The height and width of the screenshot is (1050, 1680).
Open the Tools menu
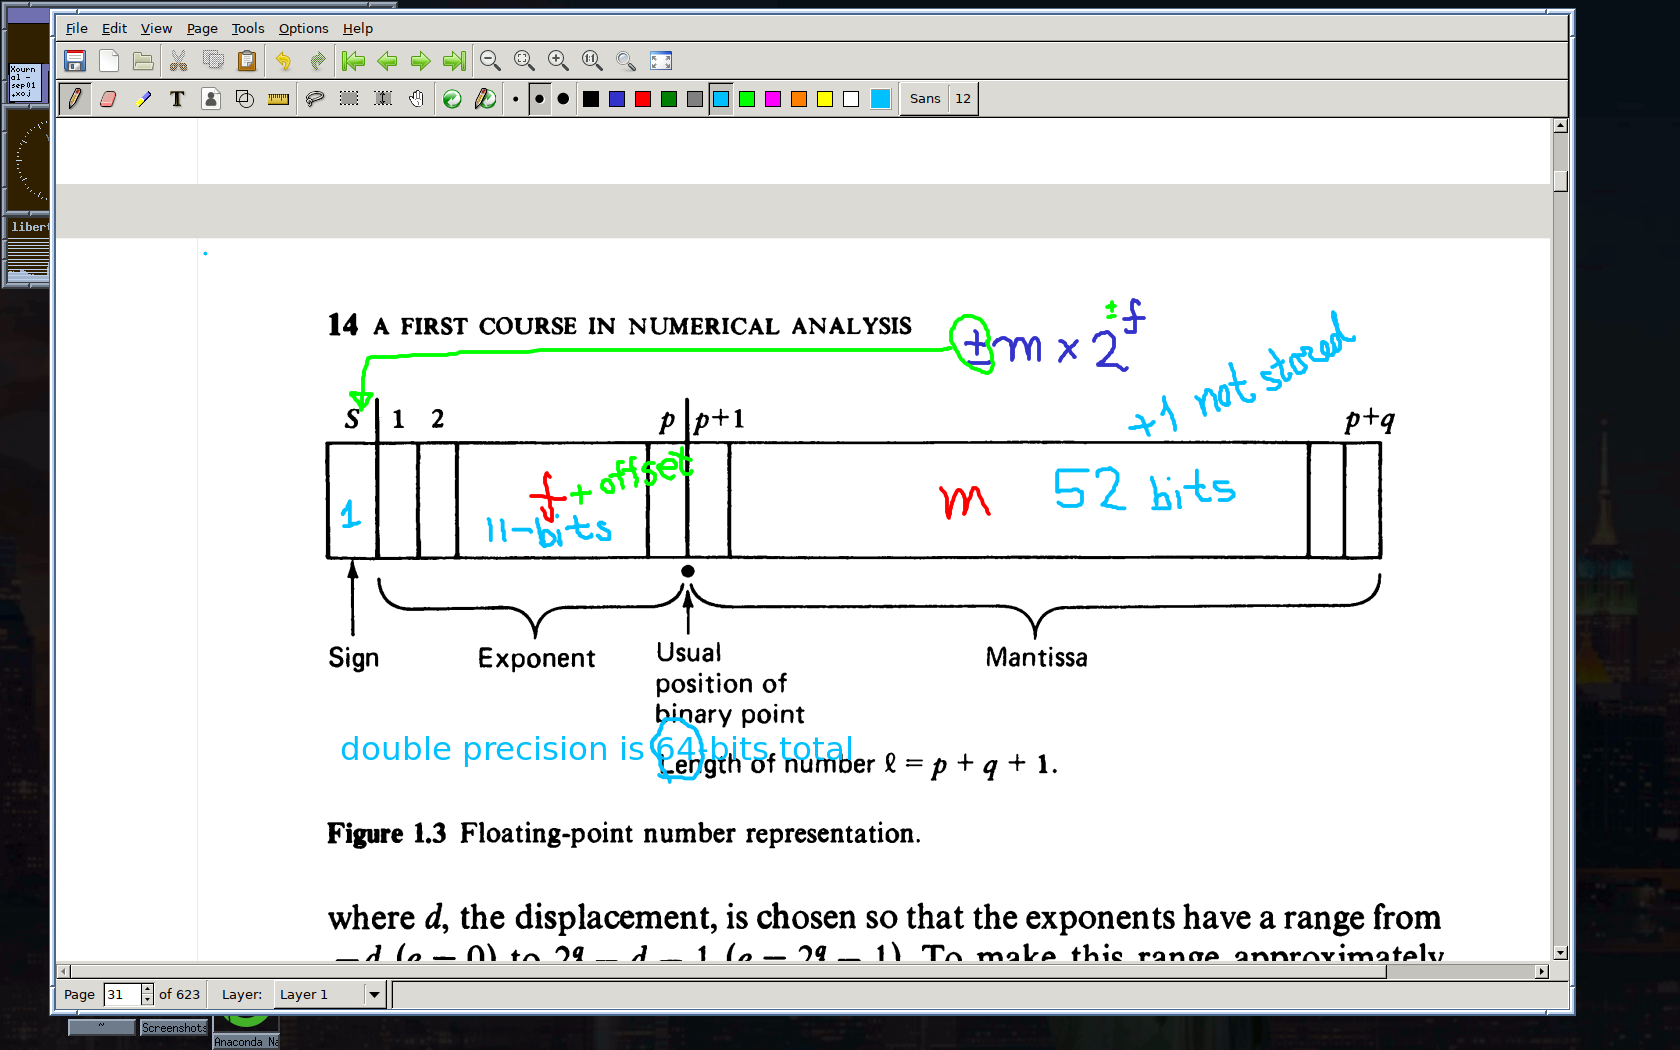pos(248,28)
